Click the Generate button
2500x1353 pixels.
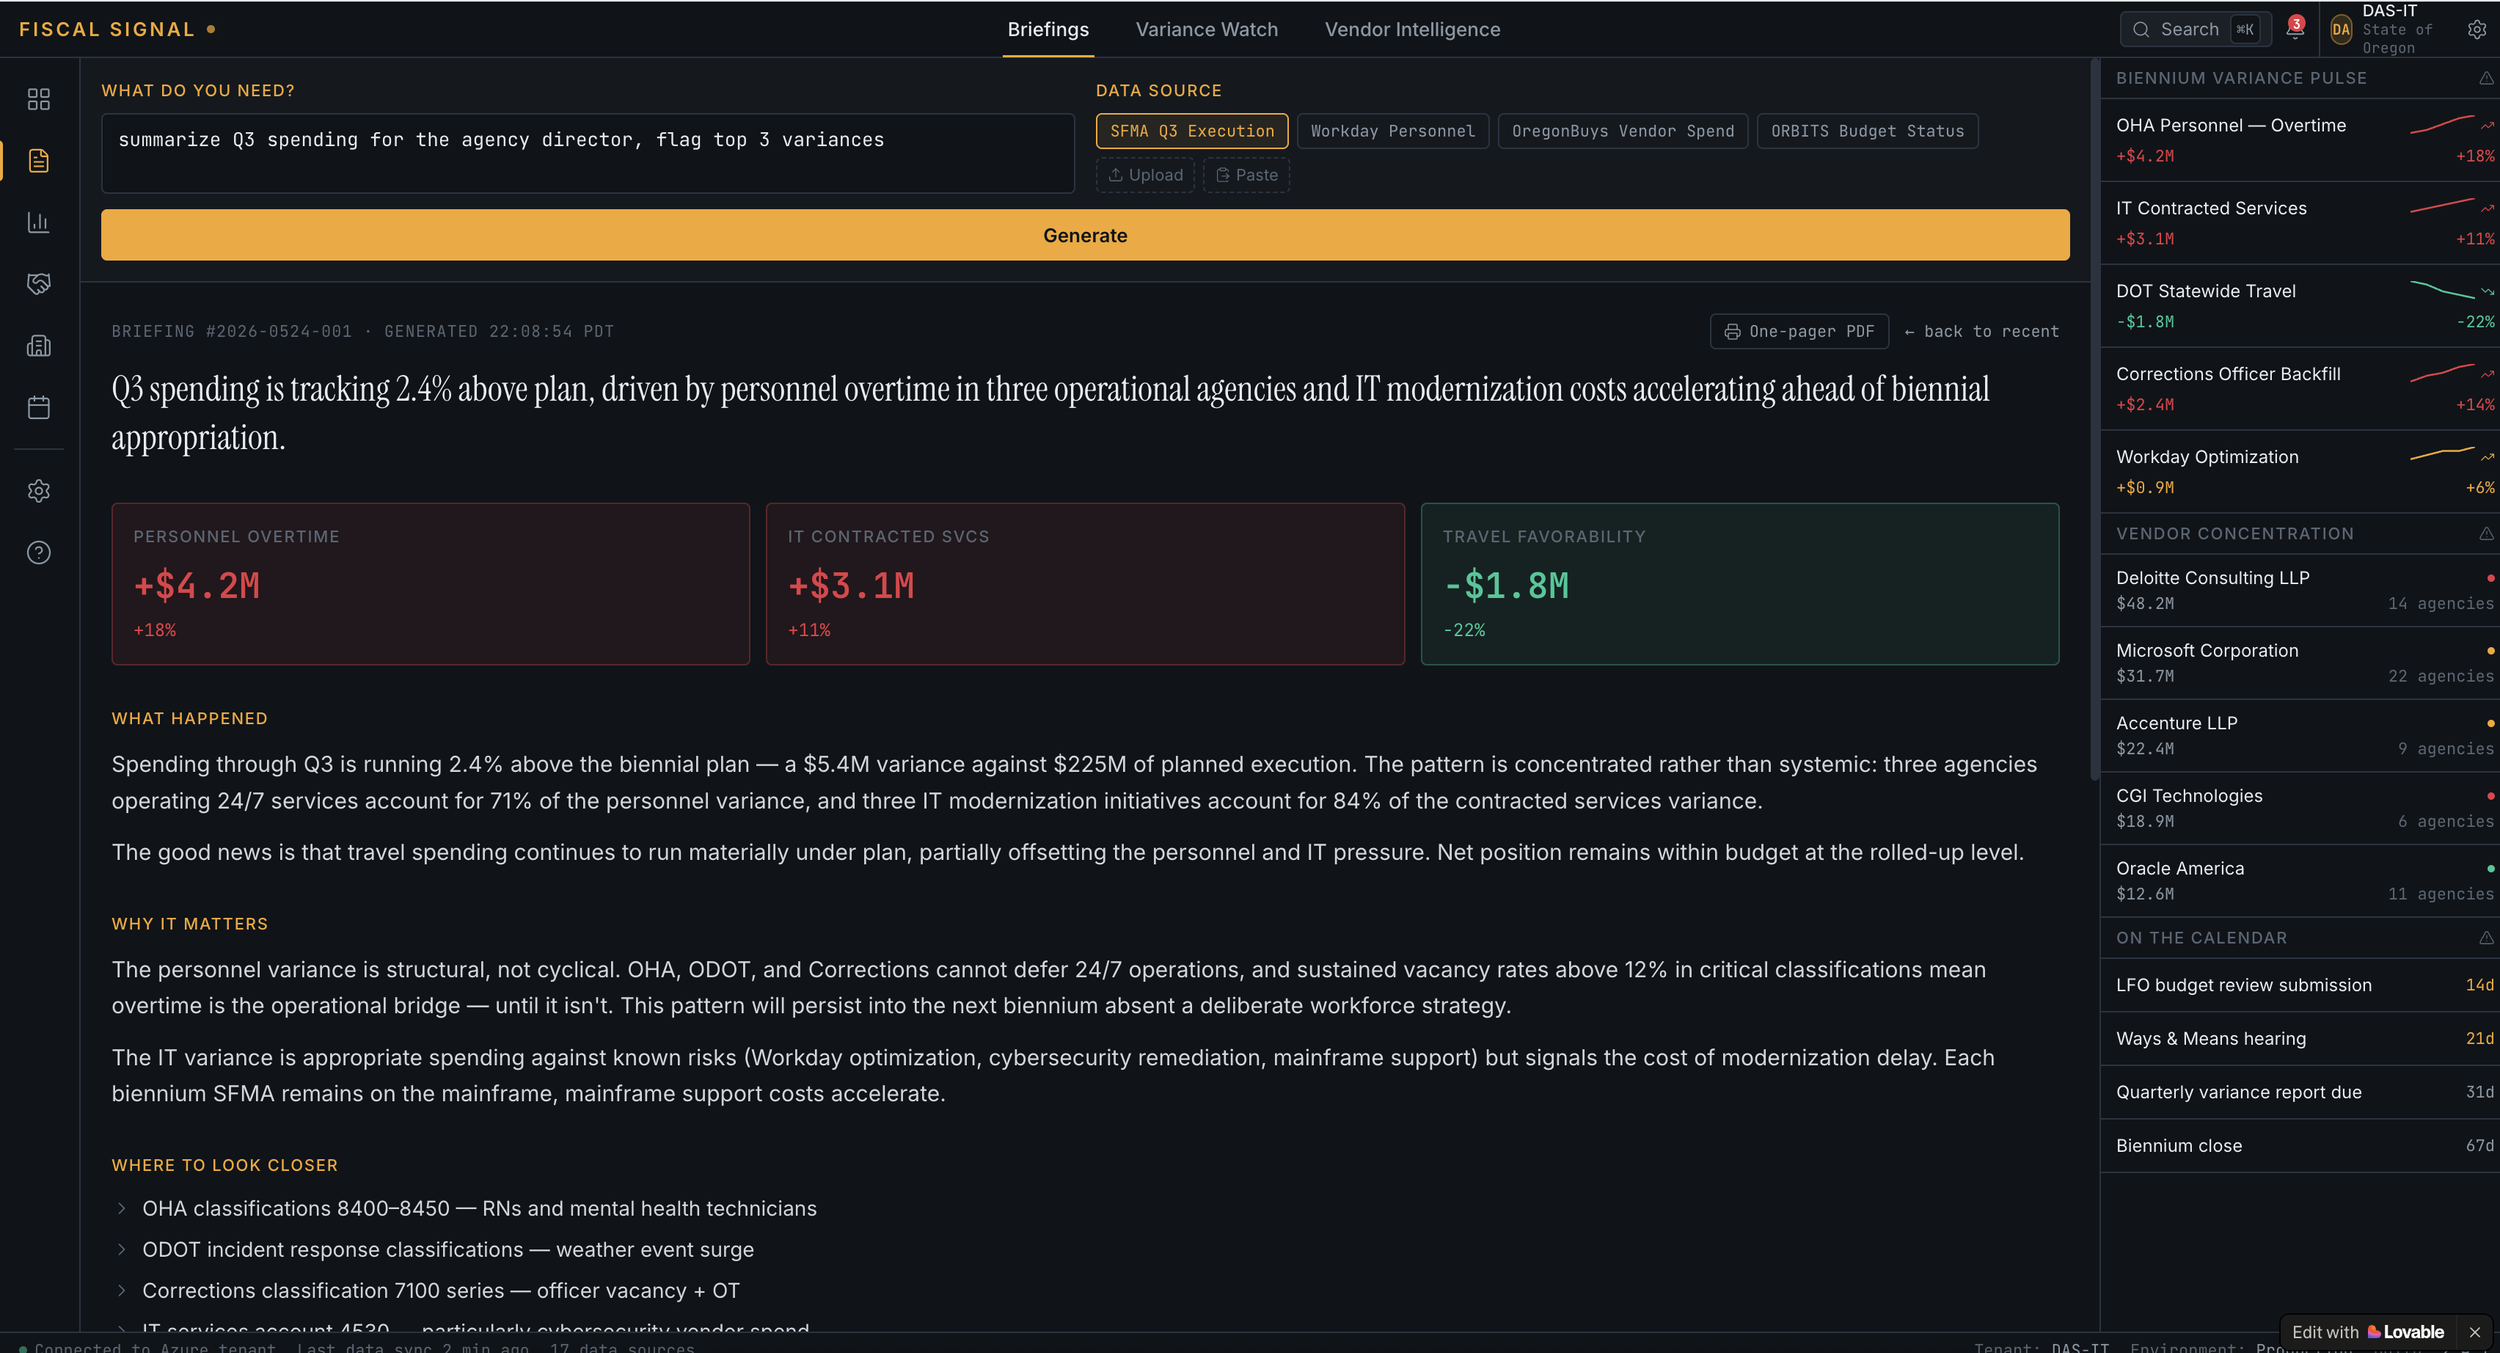[1085, 235]
